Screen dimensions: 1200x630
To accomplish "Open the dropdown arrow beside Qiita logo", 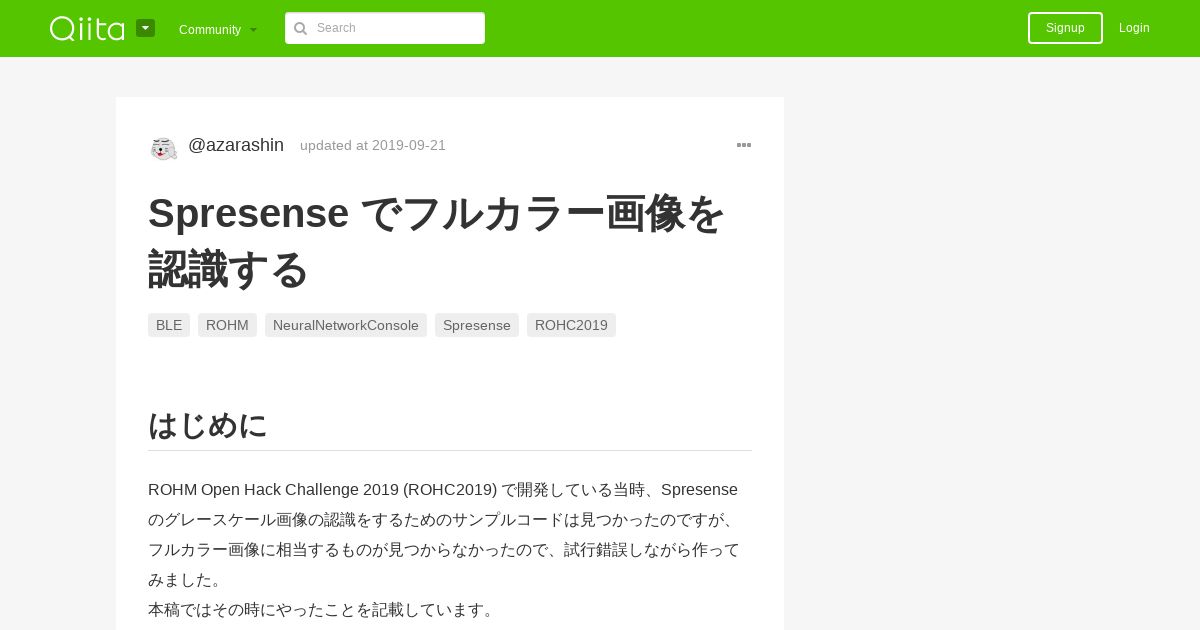I will point(145,28).
